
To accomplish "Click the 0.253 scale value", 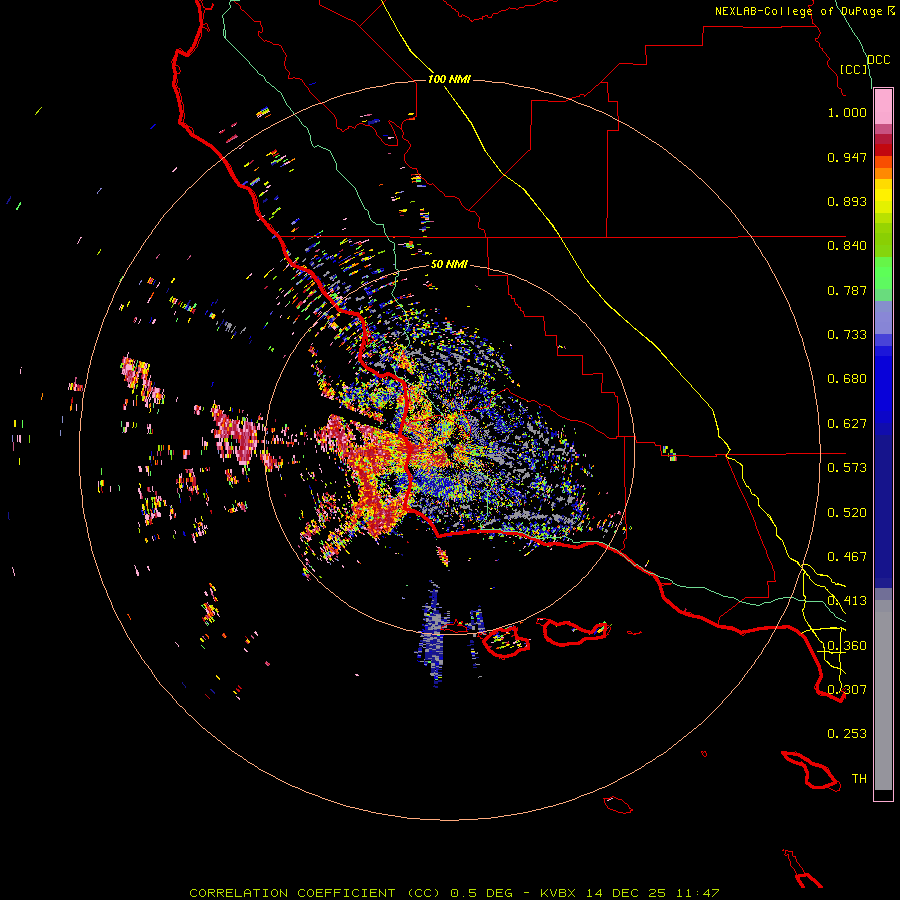I will coord(847,734).
